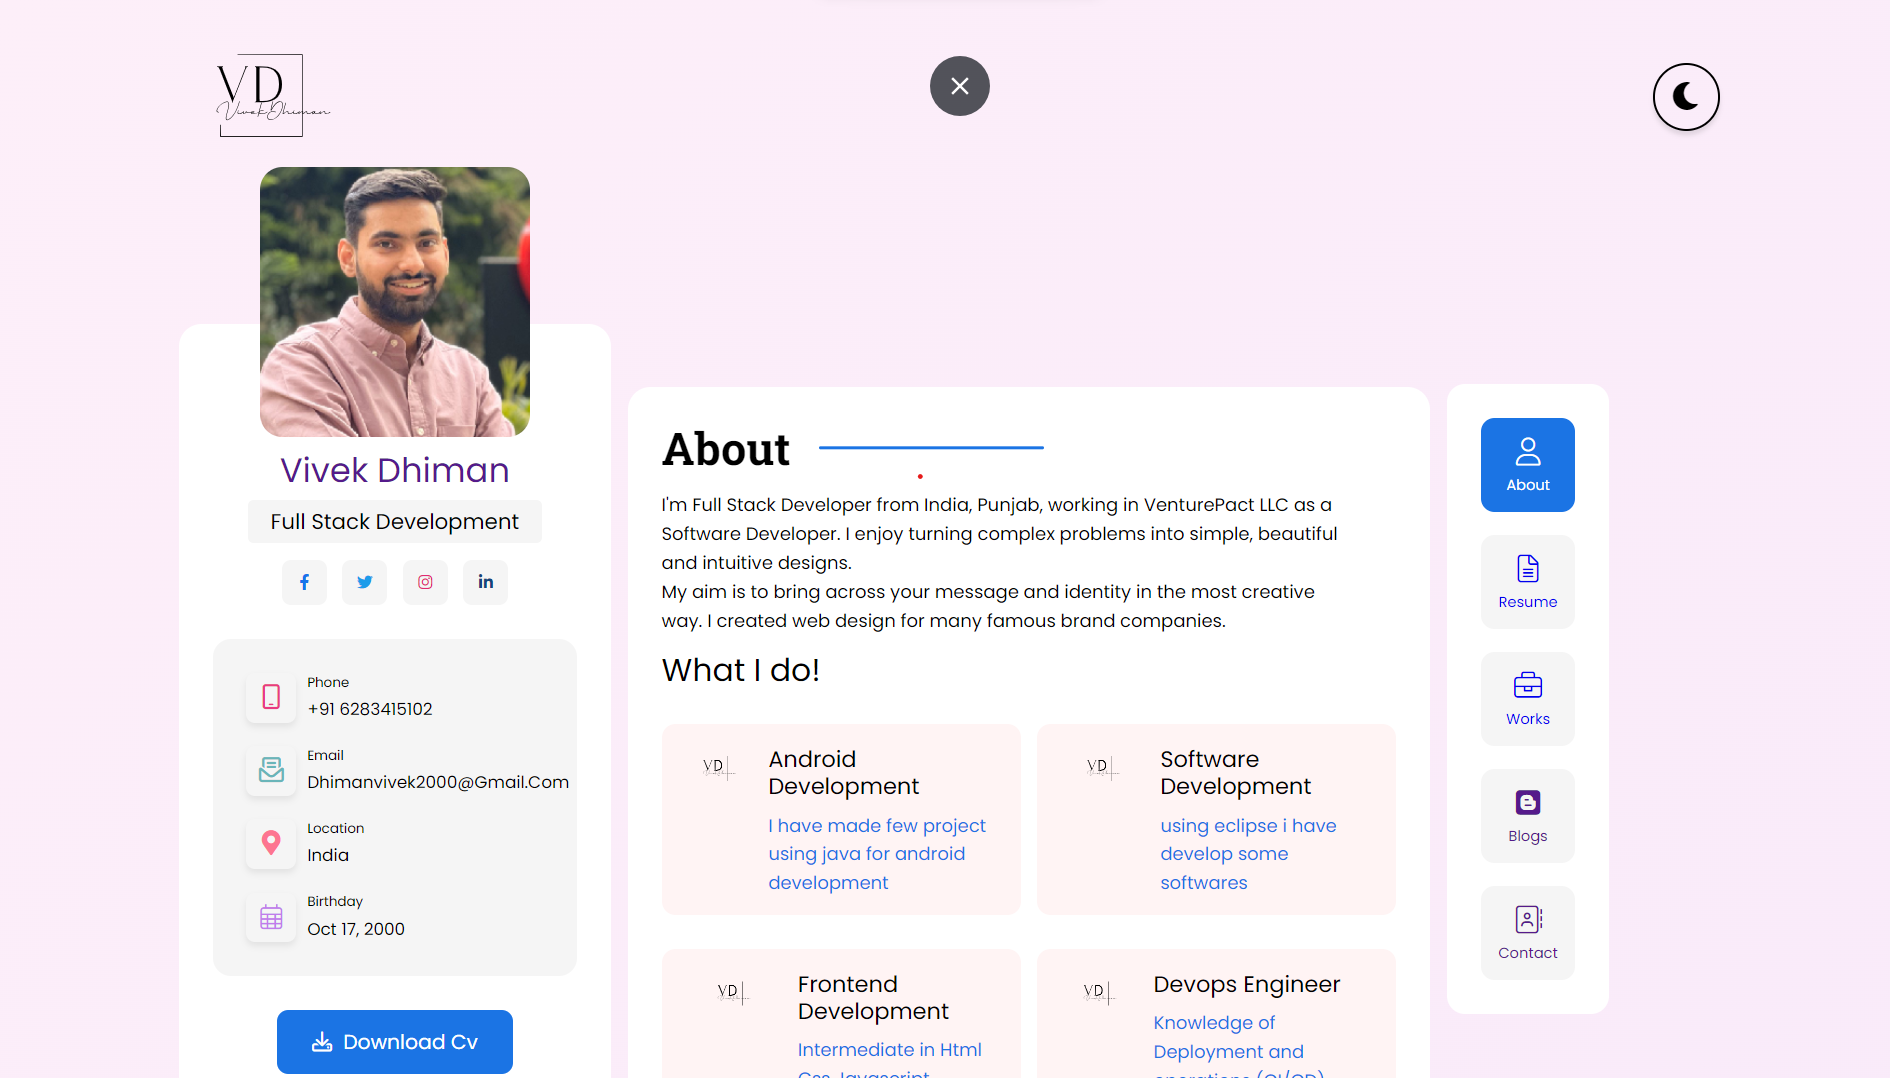The image size is (1890, 1078).
Task: Click the About section heading
Action: pos(726,449)
